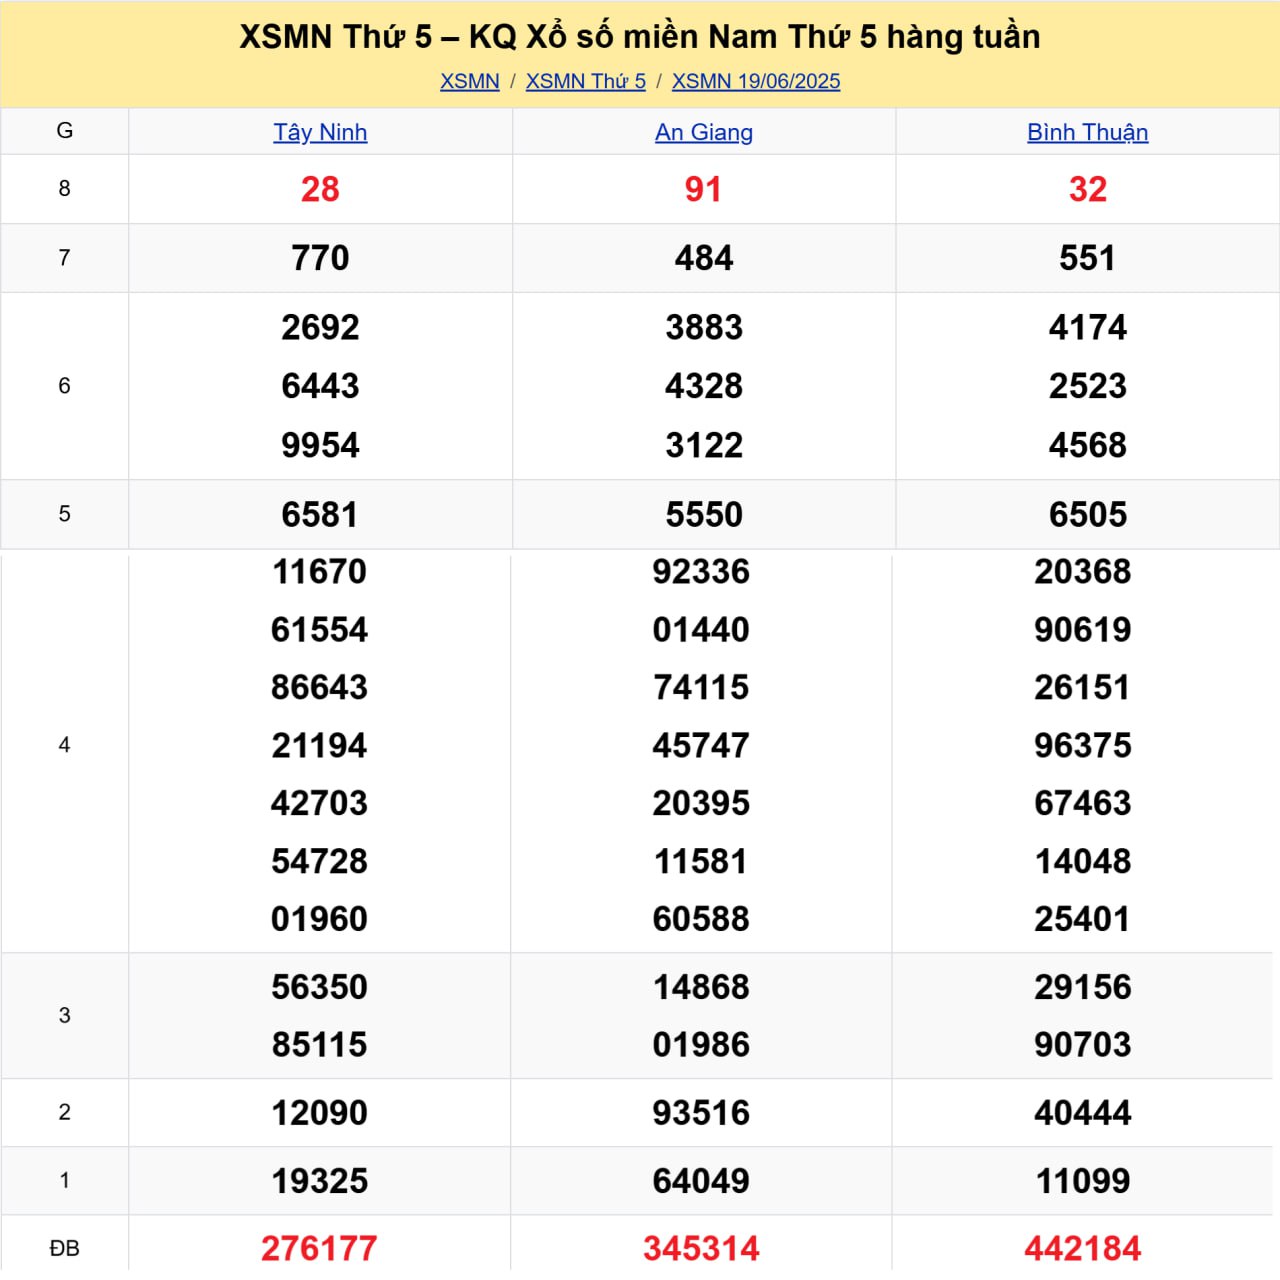Open the XSMN Thứ 5 breadcrumb link

pos(586,81)
